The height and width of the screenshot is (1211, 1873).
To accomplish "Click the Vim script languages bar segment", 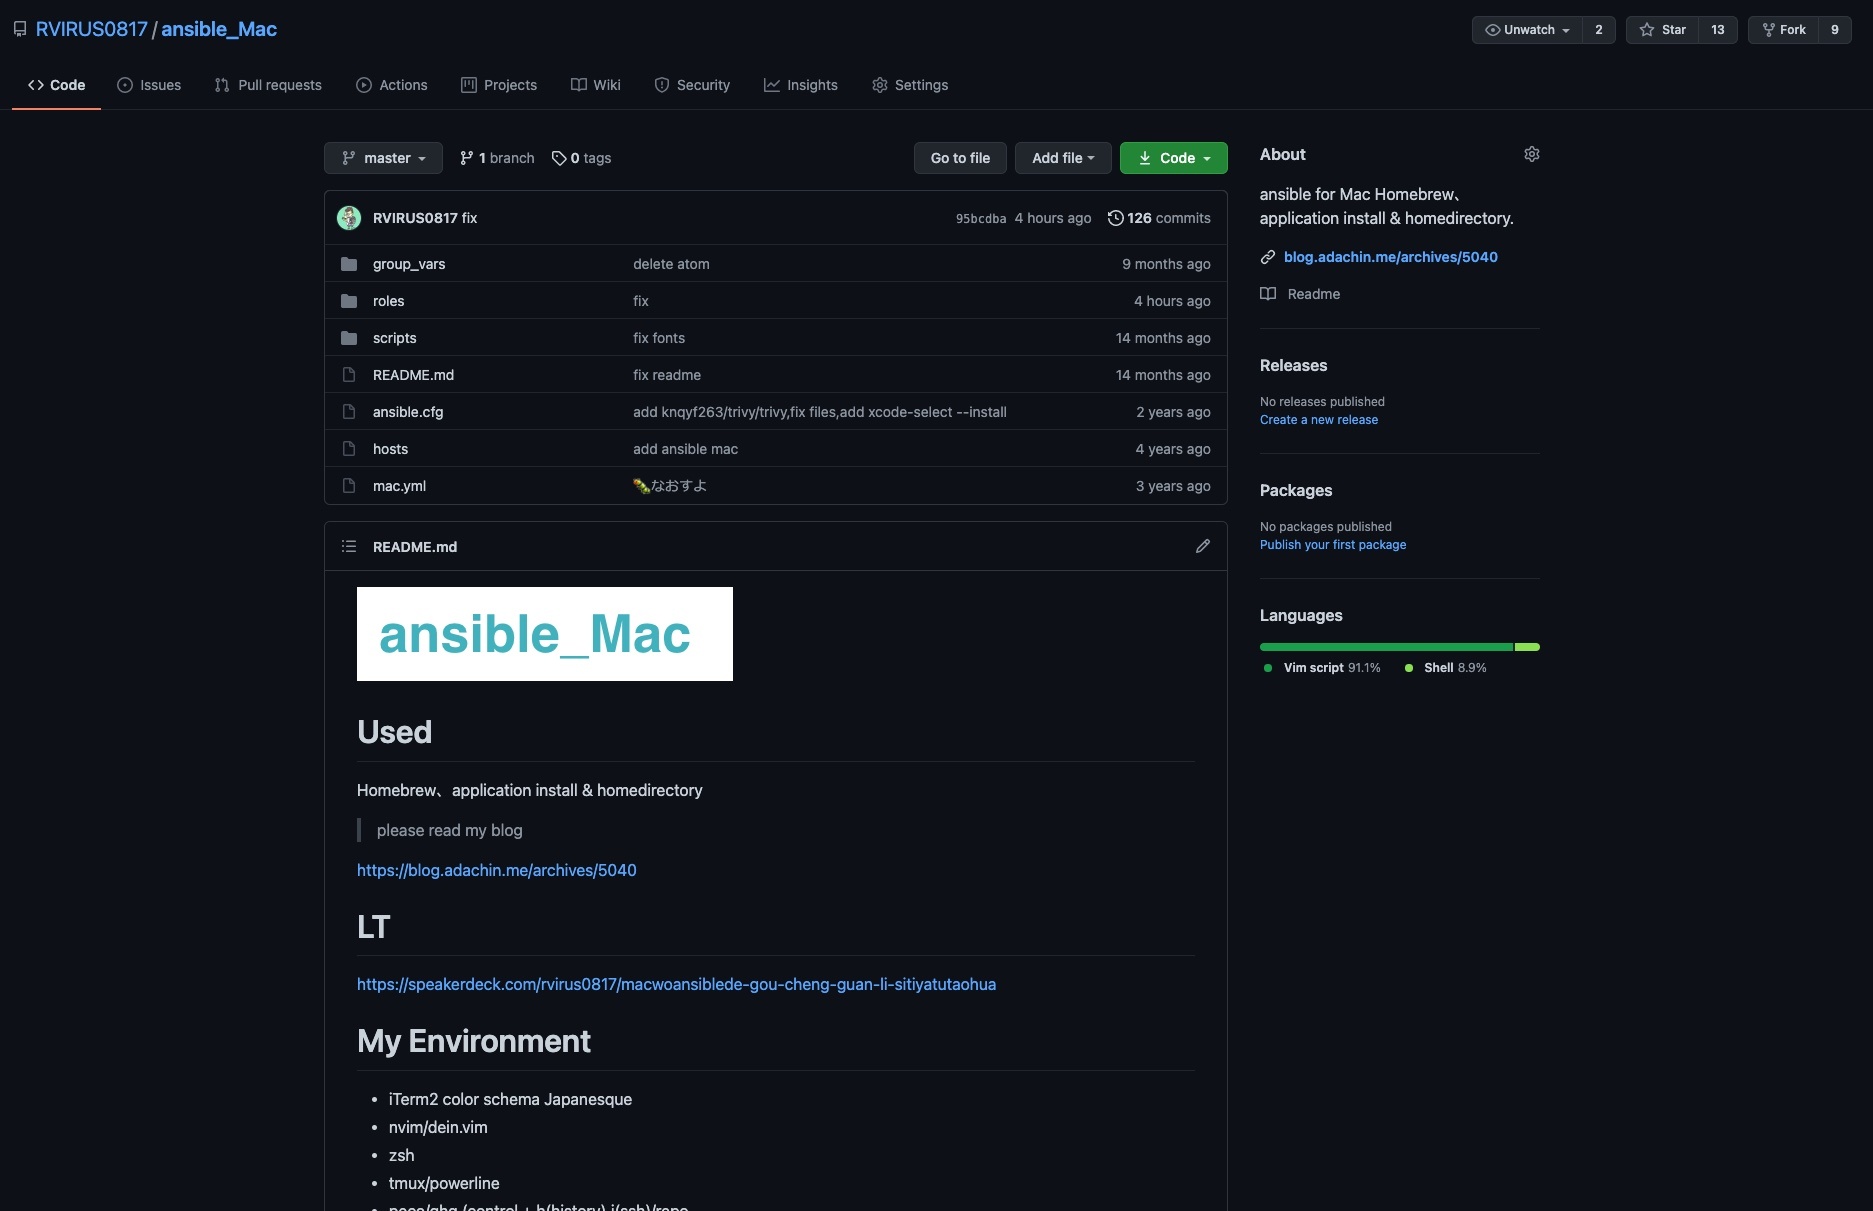I will [1386, 647].
